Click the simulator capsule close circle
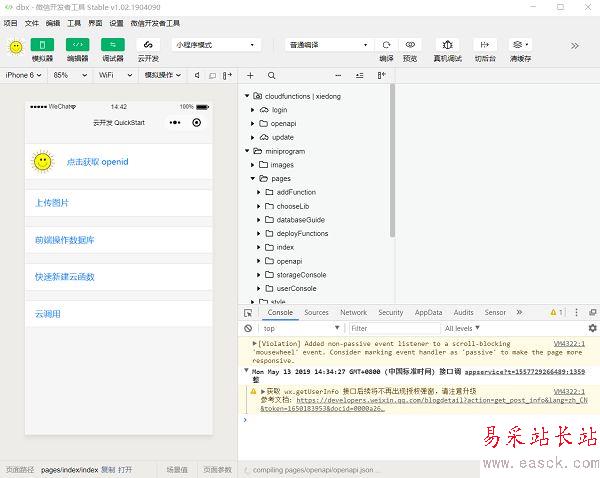Image resolution: width=600 pixels, height=478 pixels. click(197, 122)
